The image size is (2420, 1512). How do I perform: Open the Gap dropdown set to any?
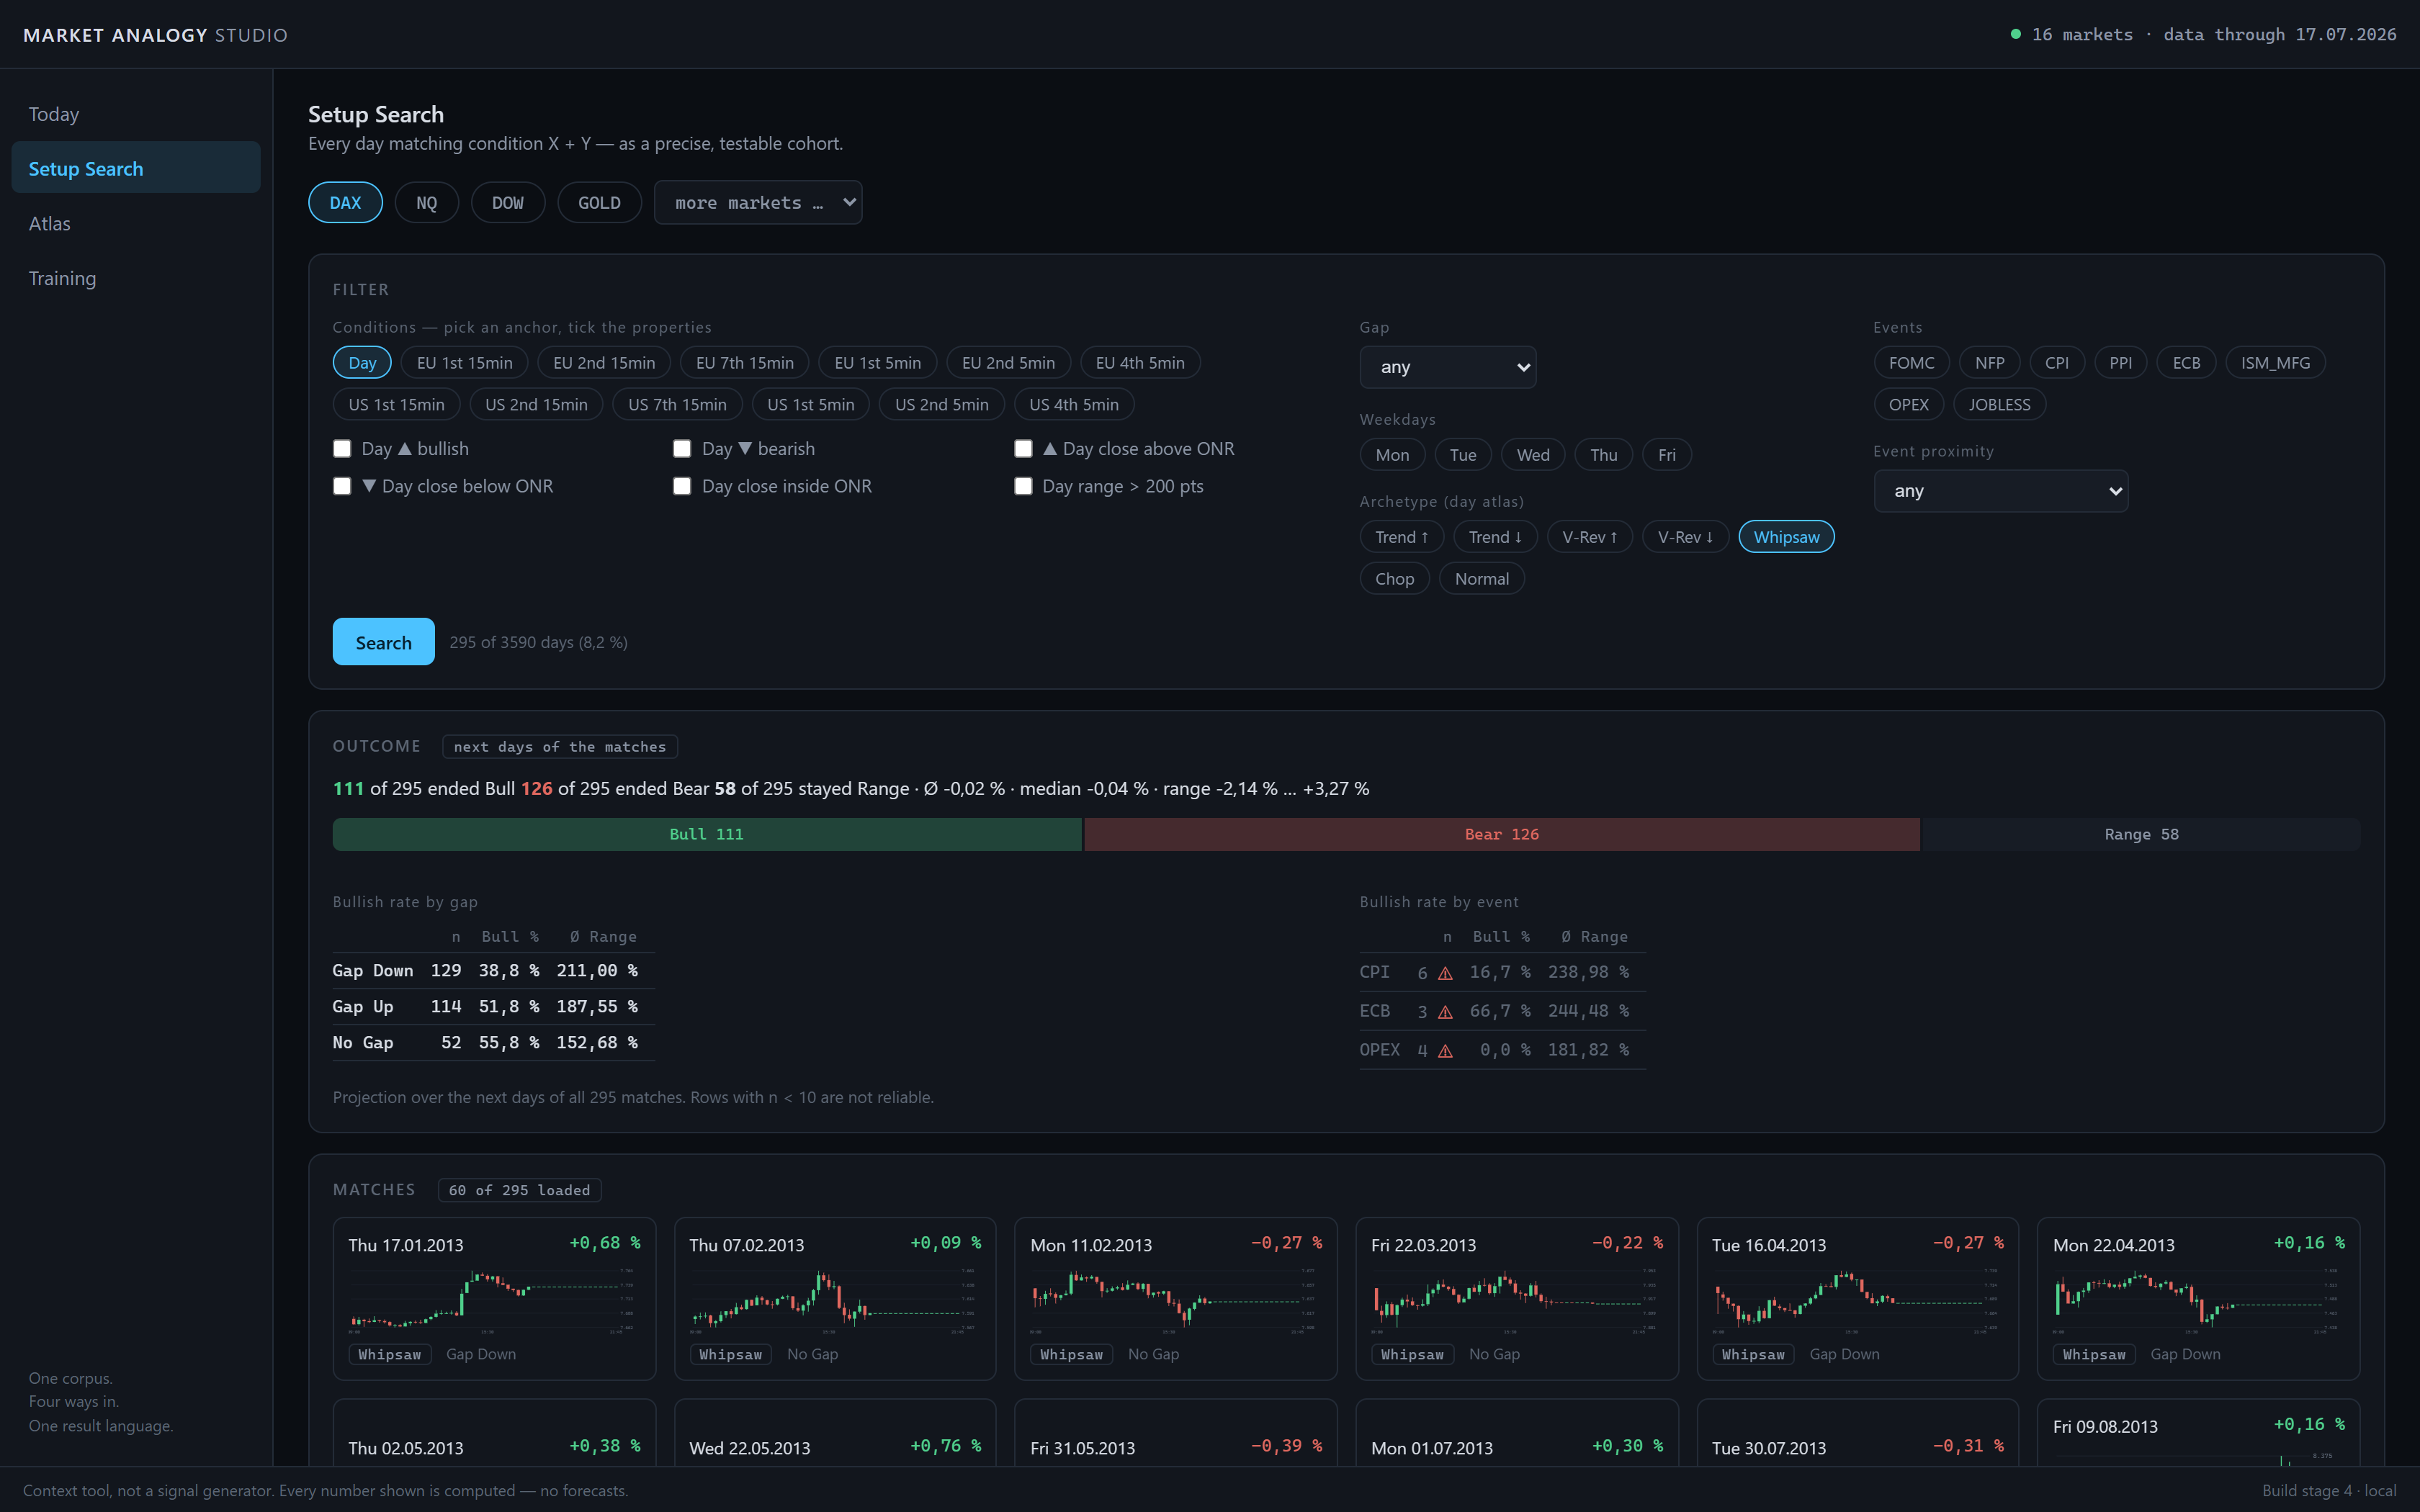pos(1447,367)
